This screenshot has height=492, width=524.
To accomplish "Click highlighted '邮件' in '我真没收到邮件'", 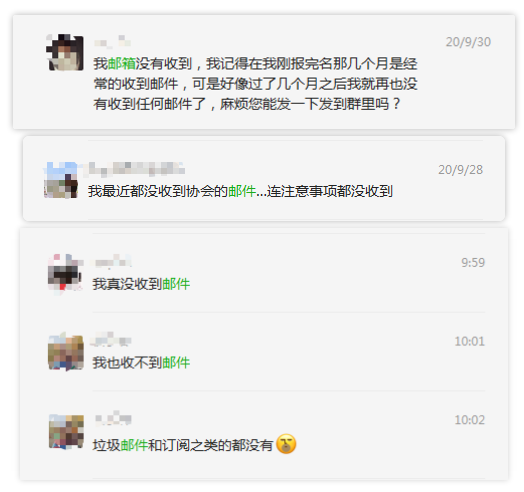I will coord(176,284).
